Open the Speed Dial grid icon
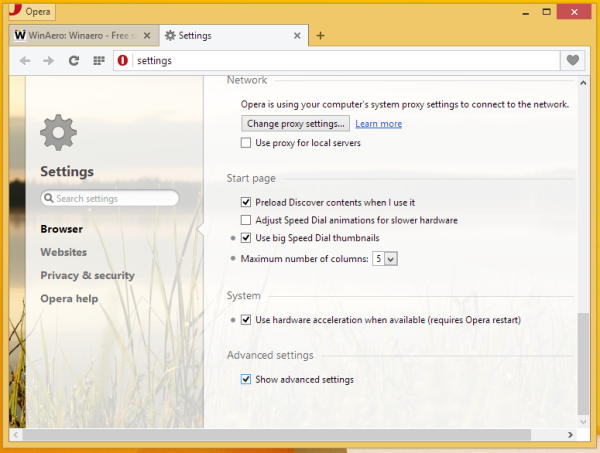The width and height of the screenshot is (600, 453). [99, 60]
